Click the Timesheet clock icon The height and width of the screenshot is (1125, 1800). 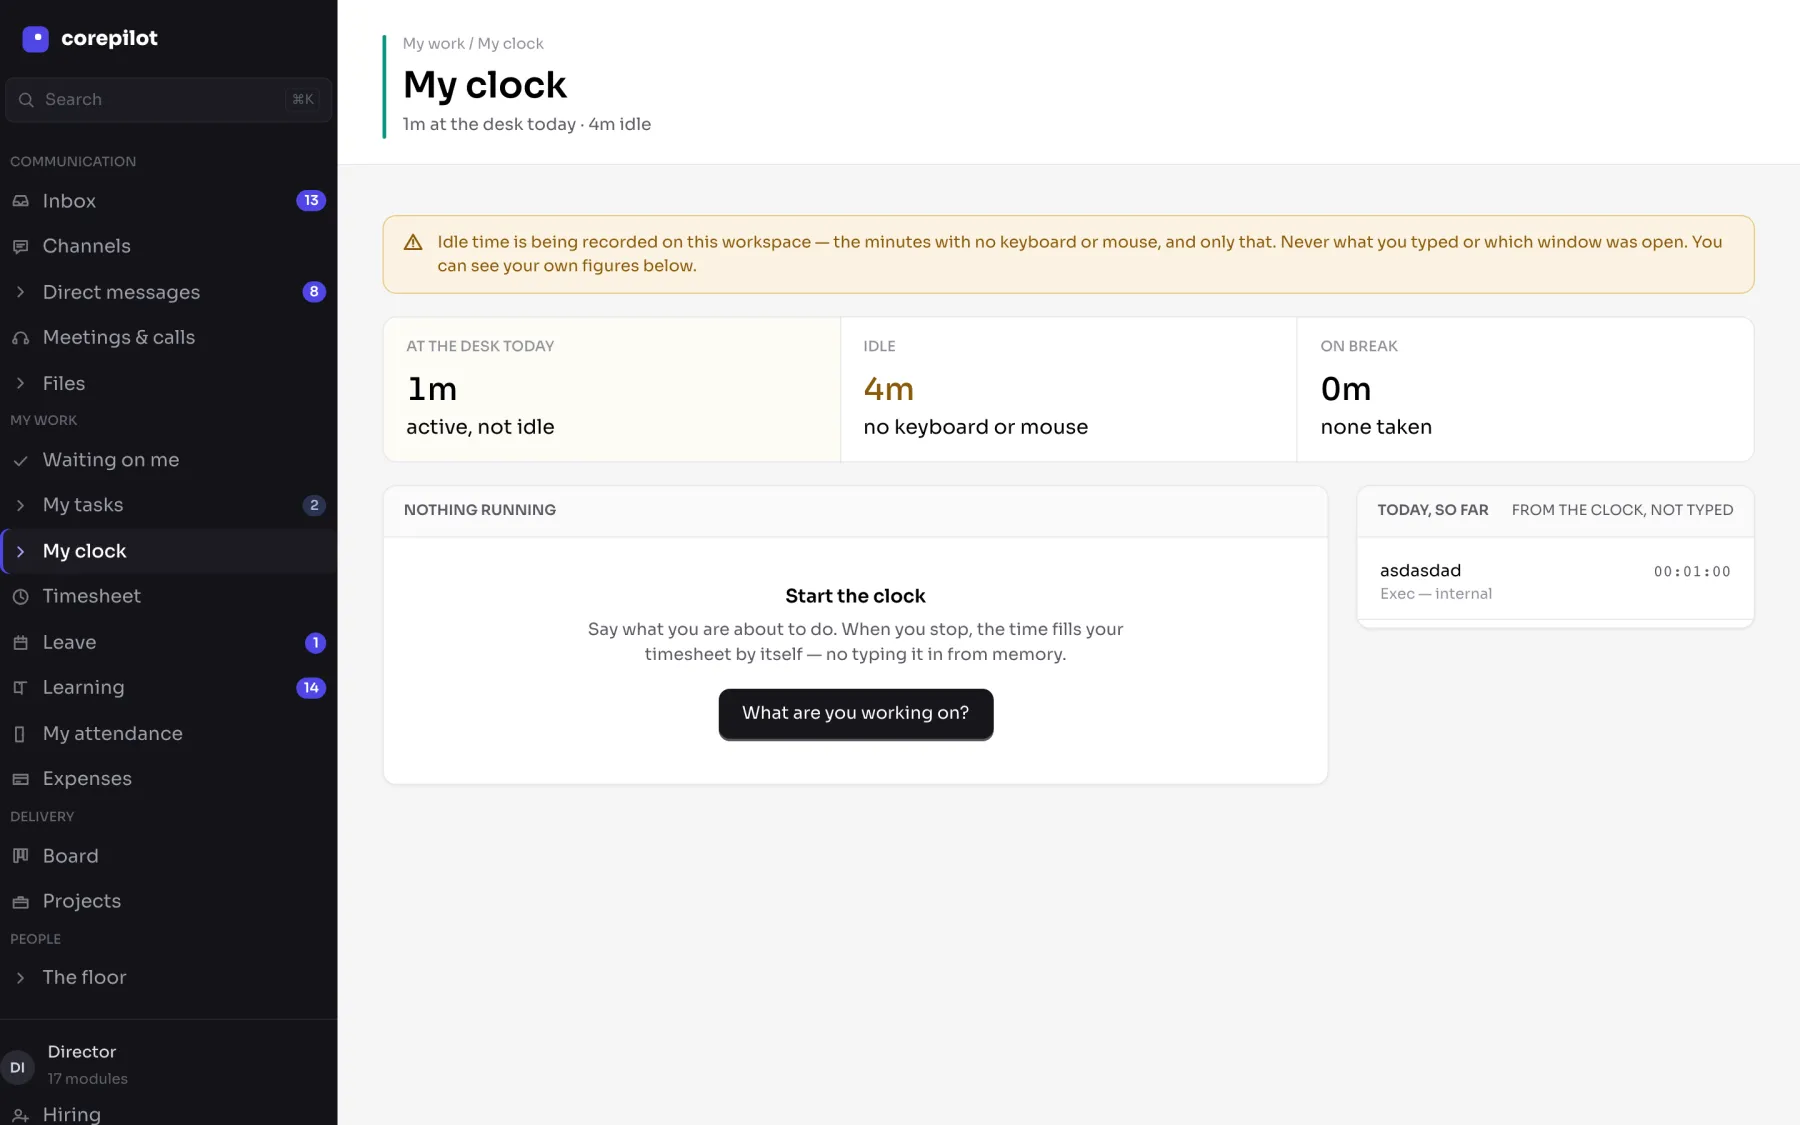click(x=20, y=596)
